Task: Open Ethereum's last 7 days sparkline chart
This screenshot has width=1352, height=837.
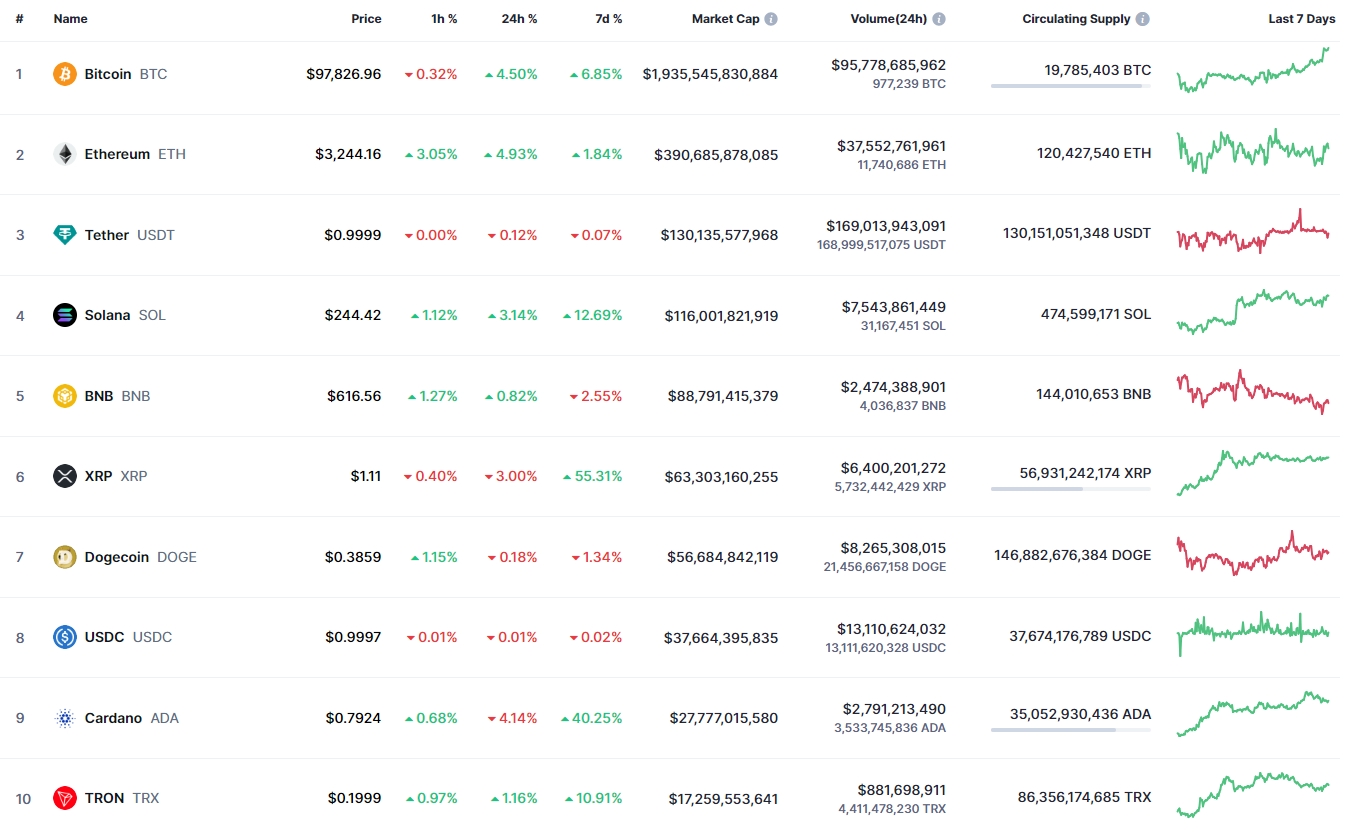Action: point(1253,151)
